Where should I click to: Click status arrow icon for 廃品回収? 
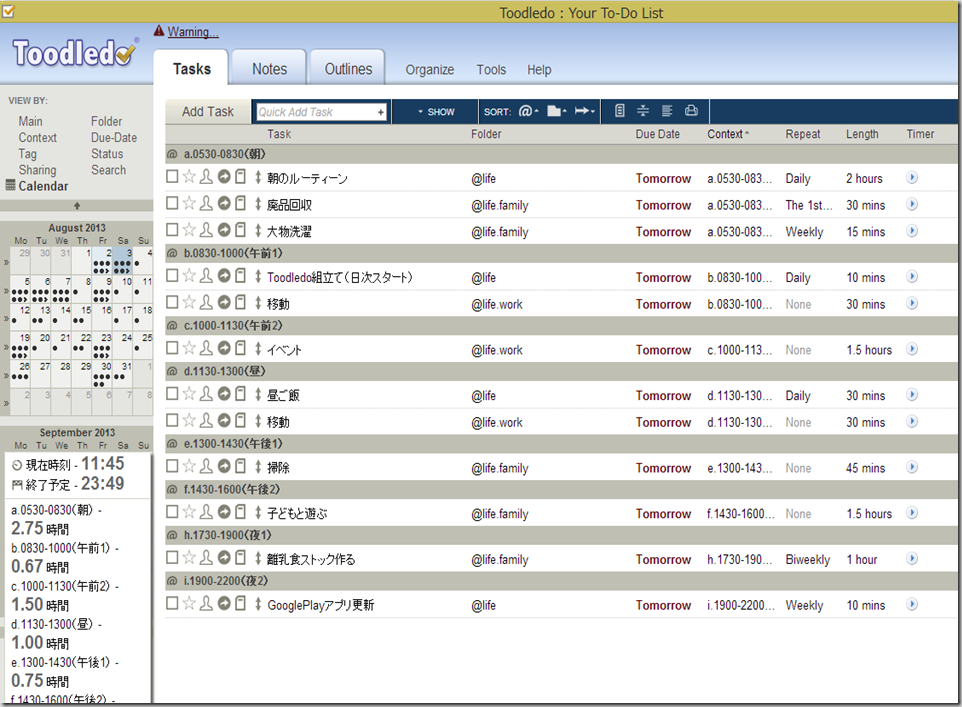point(224,204)
